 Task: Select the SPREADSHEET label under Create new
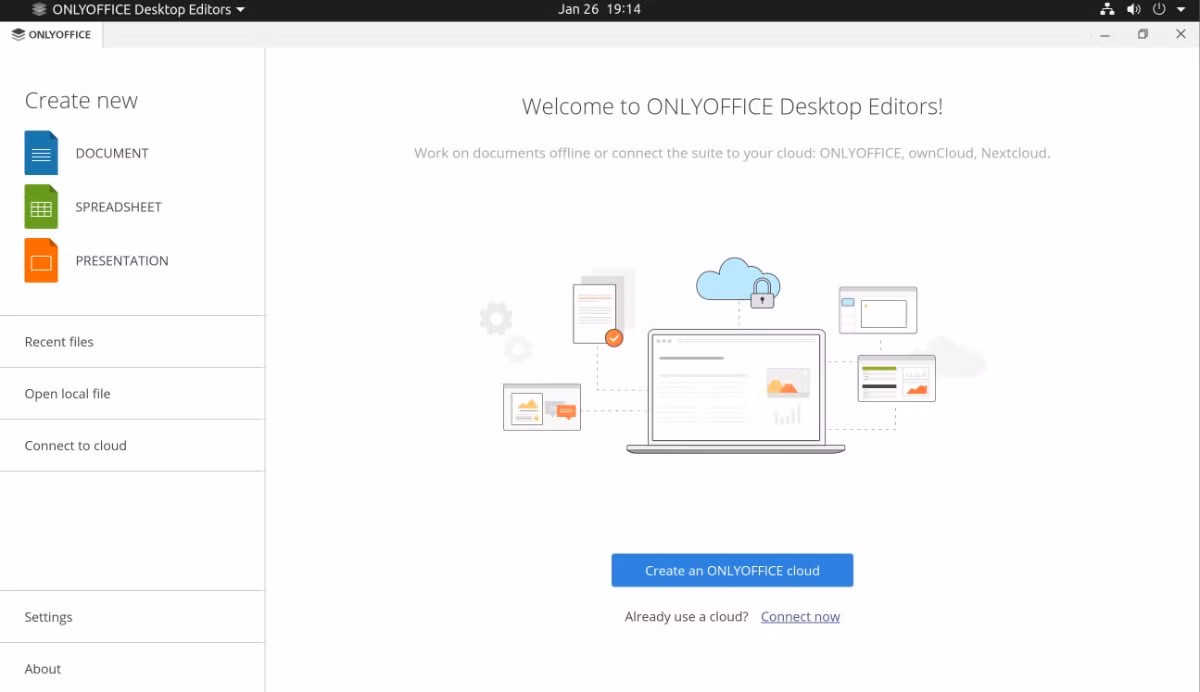click(x=118, y=207)
